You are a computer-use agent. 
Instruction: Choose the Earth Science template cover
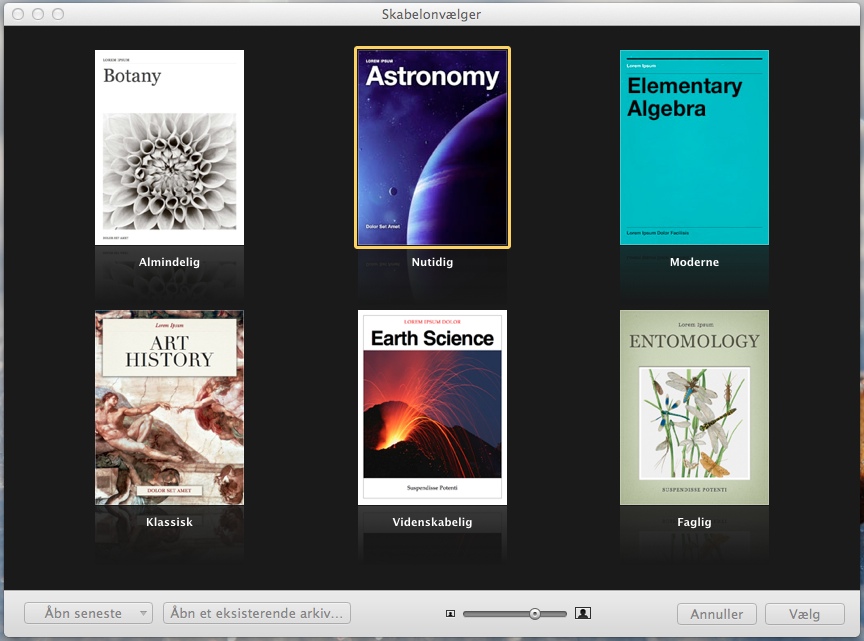432,407
